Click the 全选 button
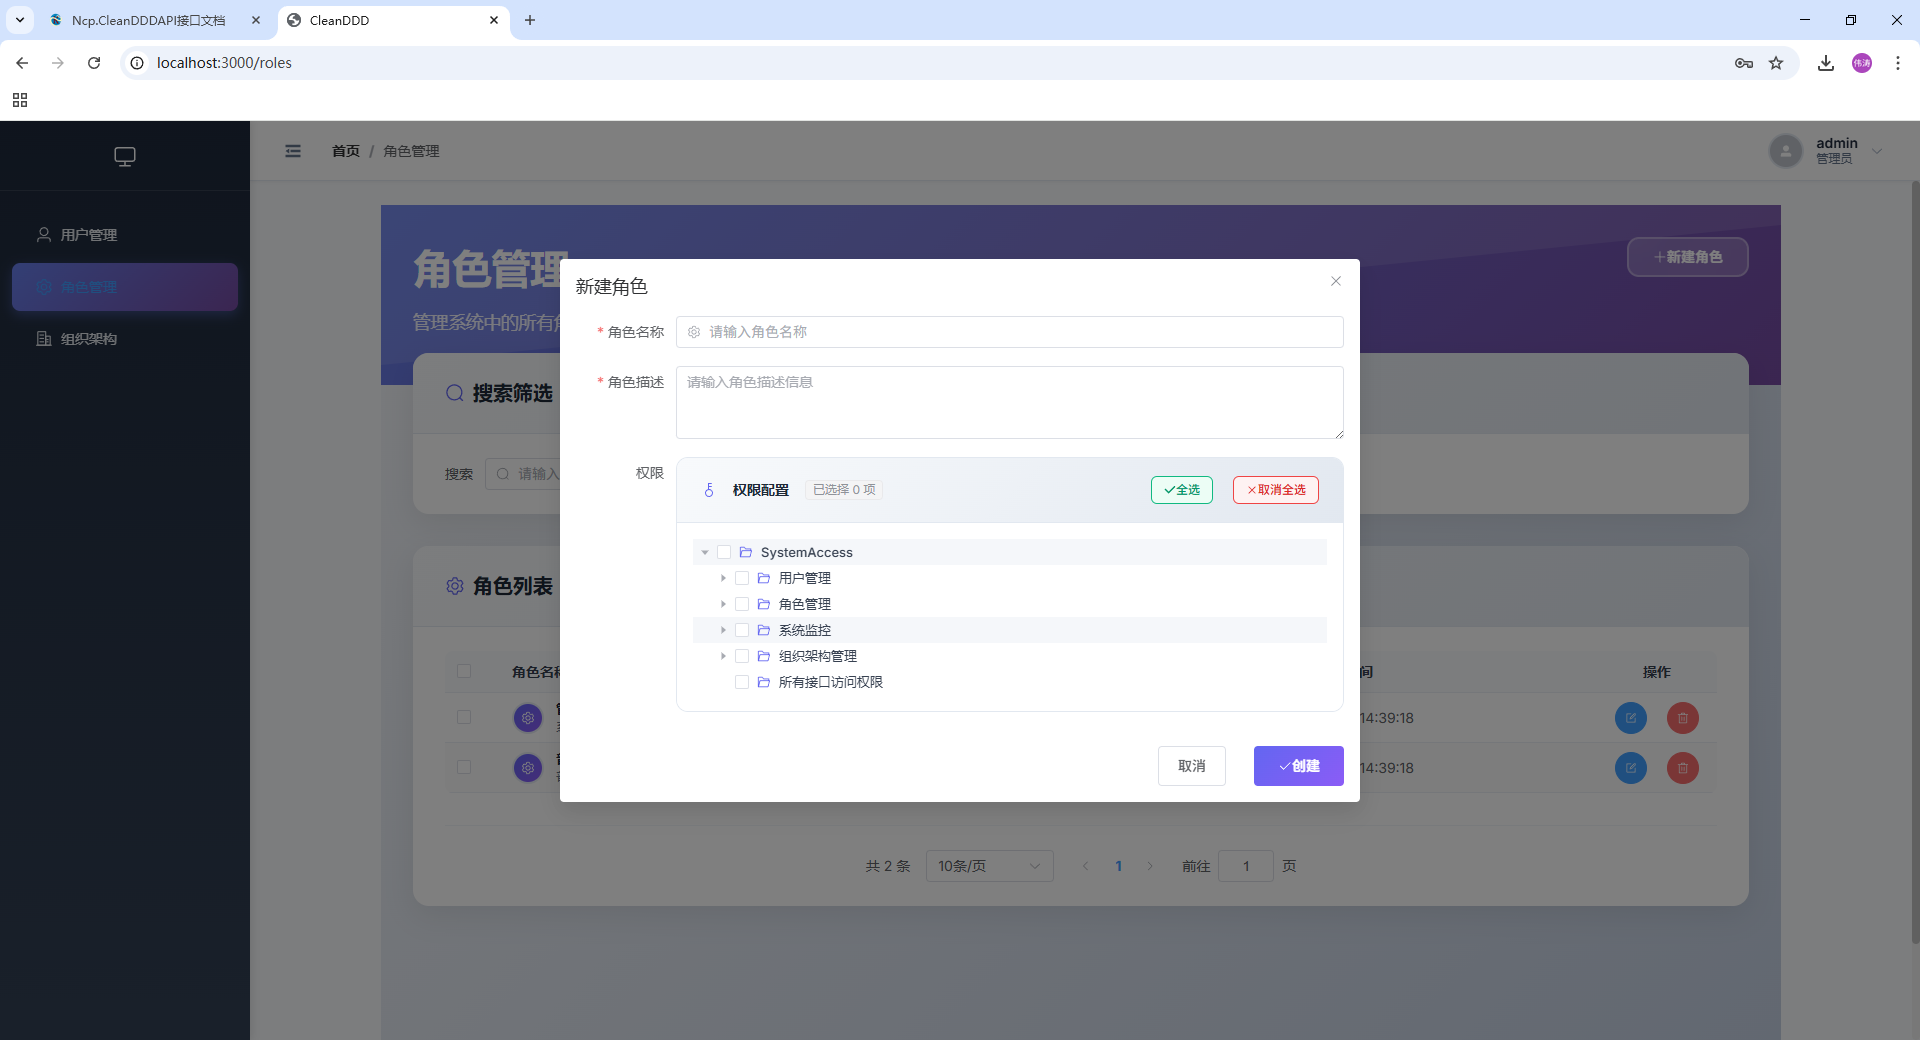This screenshot has height=1040, width=1920. [1182, 490]
